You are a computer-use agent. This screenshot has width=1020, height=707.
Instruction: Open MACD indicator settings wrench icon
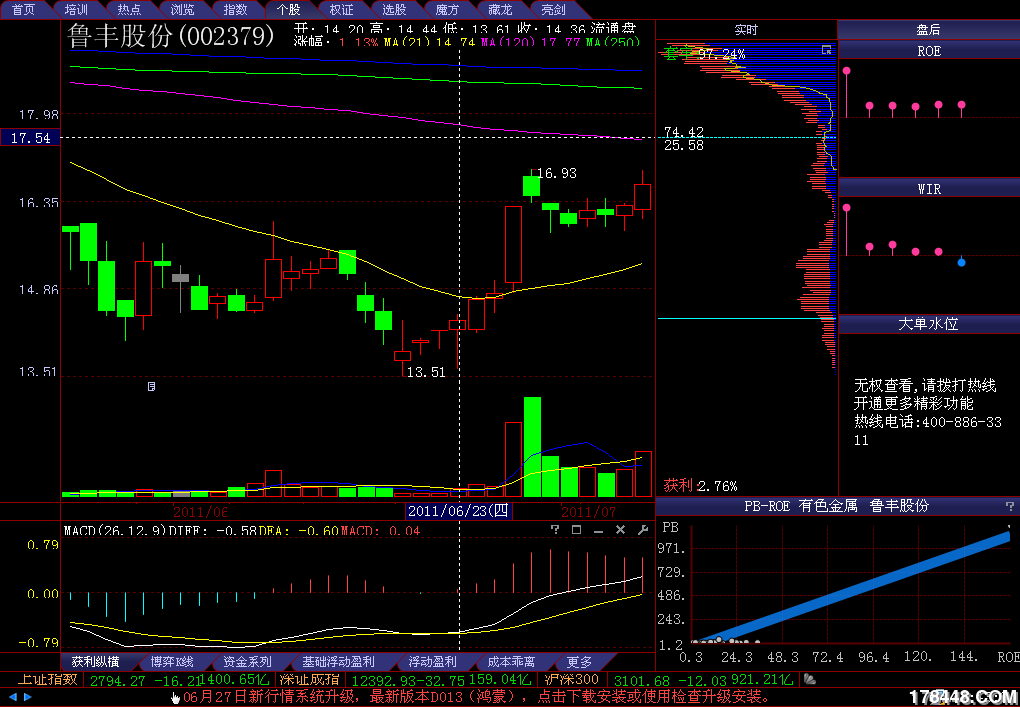point(641,530)
